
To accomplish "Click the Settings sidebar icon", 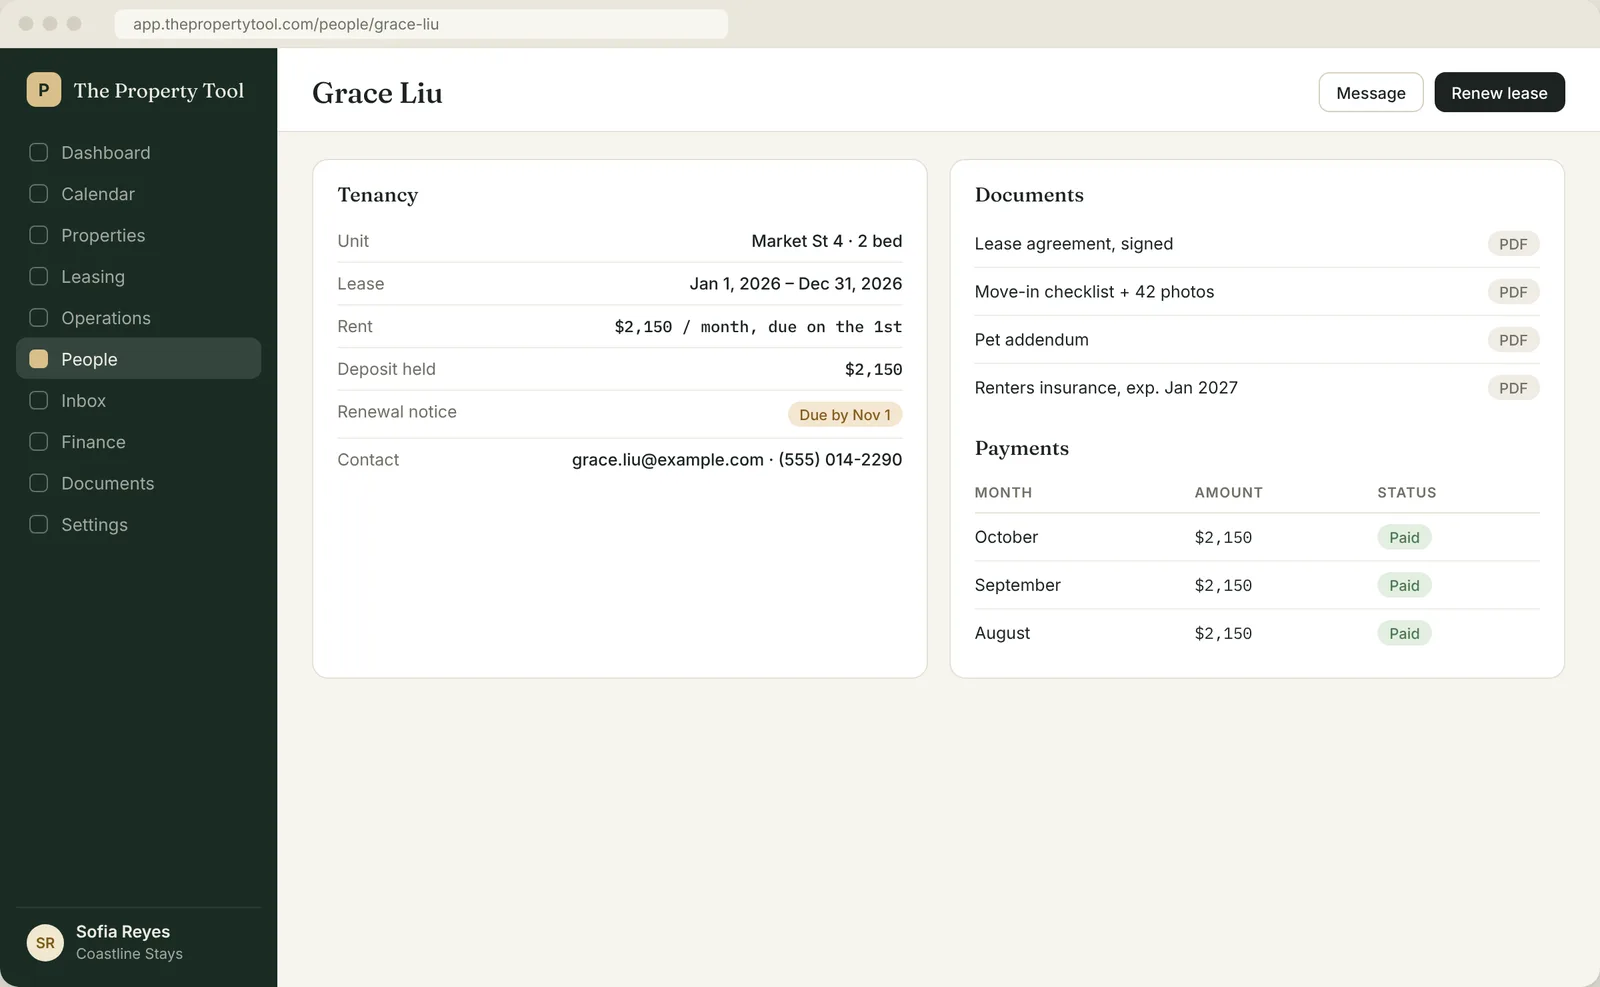I will pos(39,524).
